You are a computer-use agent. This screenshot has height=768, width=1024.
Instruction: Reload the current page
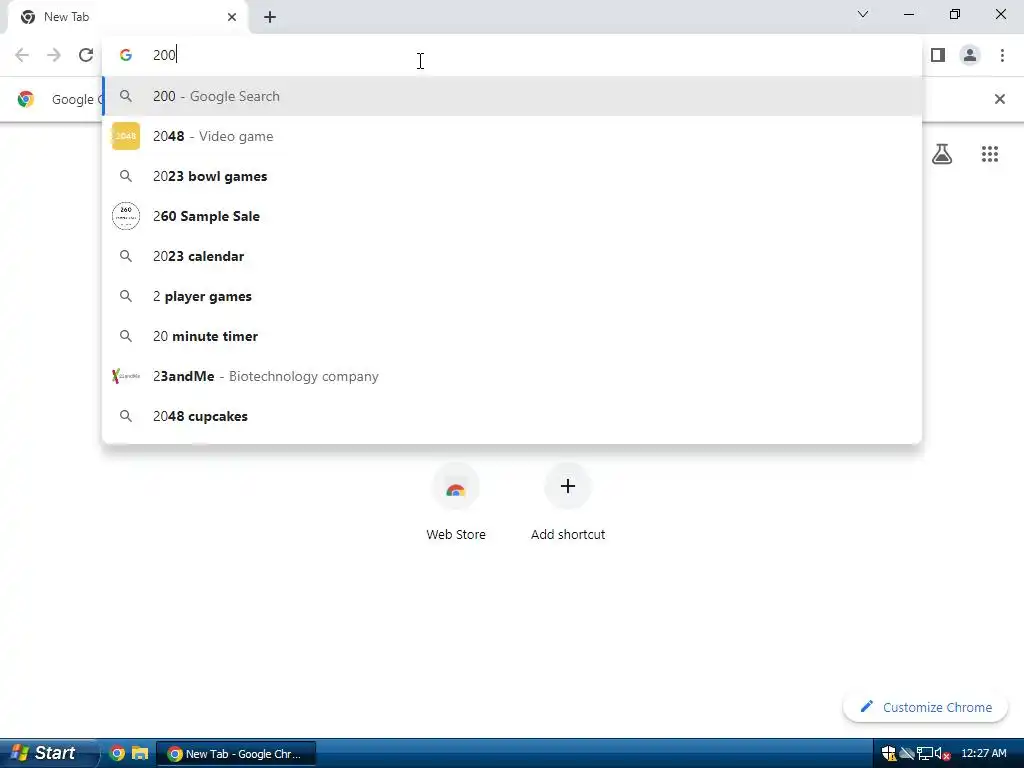[86, 55]
